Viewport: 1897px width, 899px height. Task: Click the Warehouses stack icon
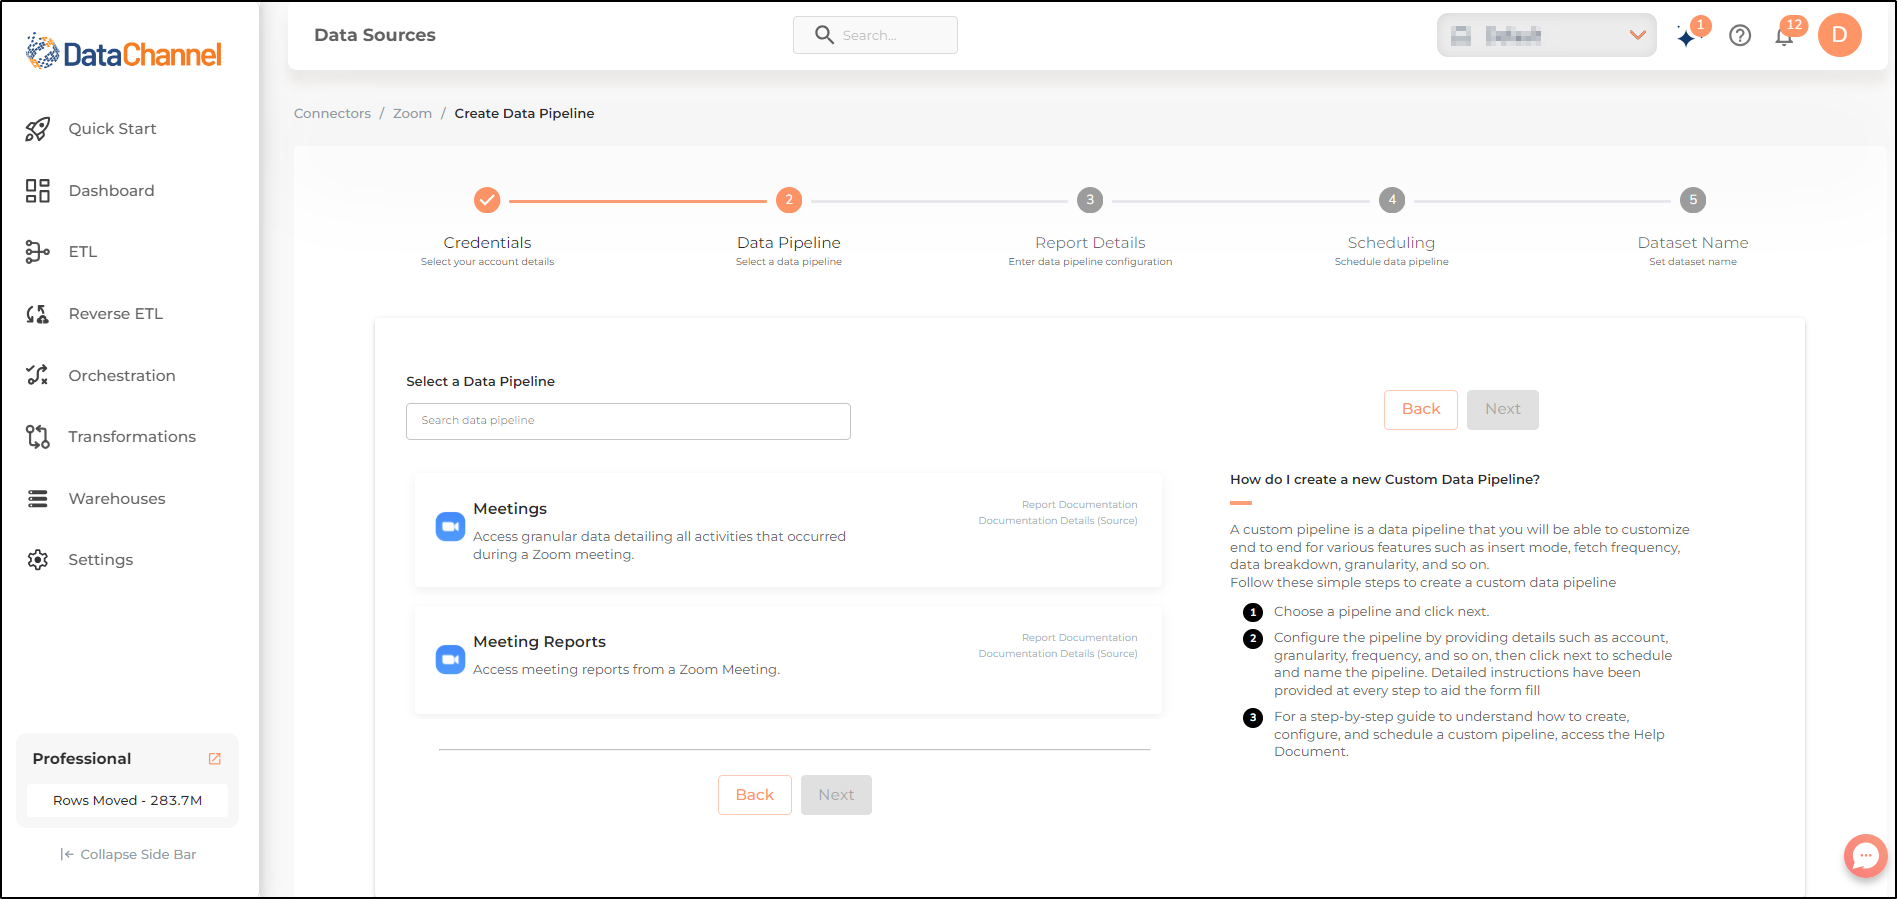[x=38, y=499]
